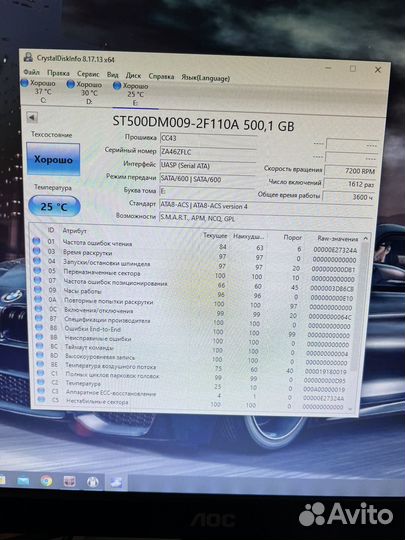405x540 pixels.
Task: Click the scroll up arrow of attribute list
Action: tap(365, 238)
